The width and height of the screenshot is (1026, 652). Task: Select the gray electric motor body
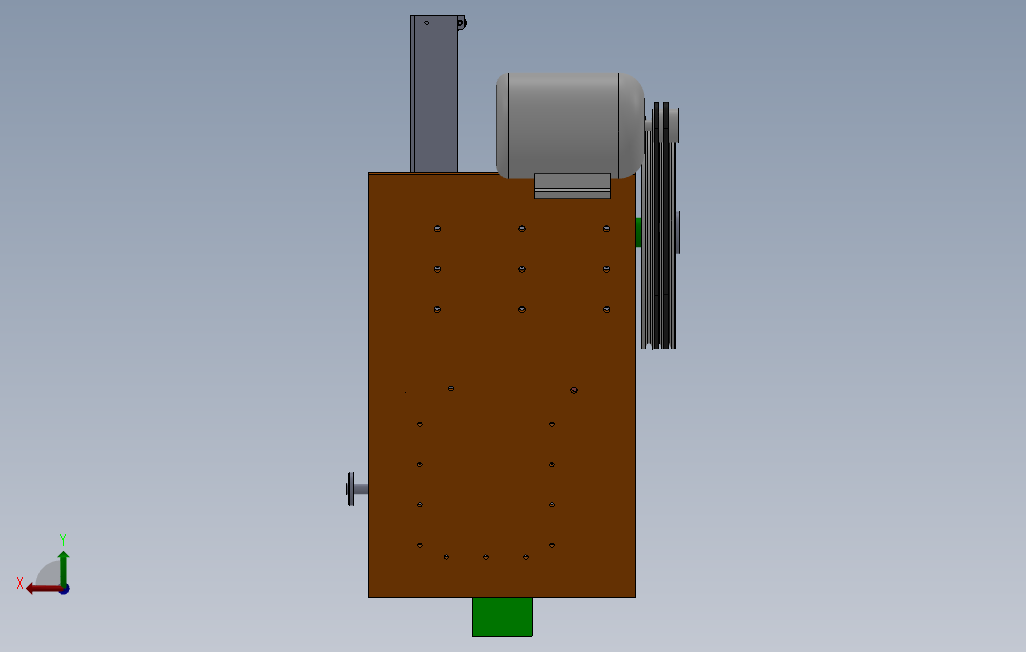[569, 124]
